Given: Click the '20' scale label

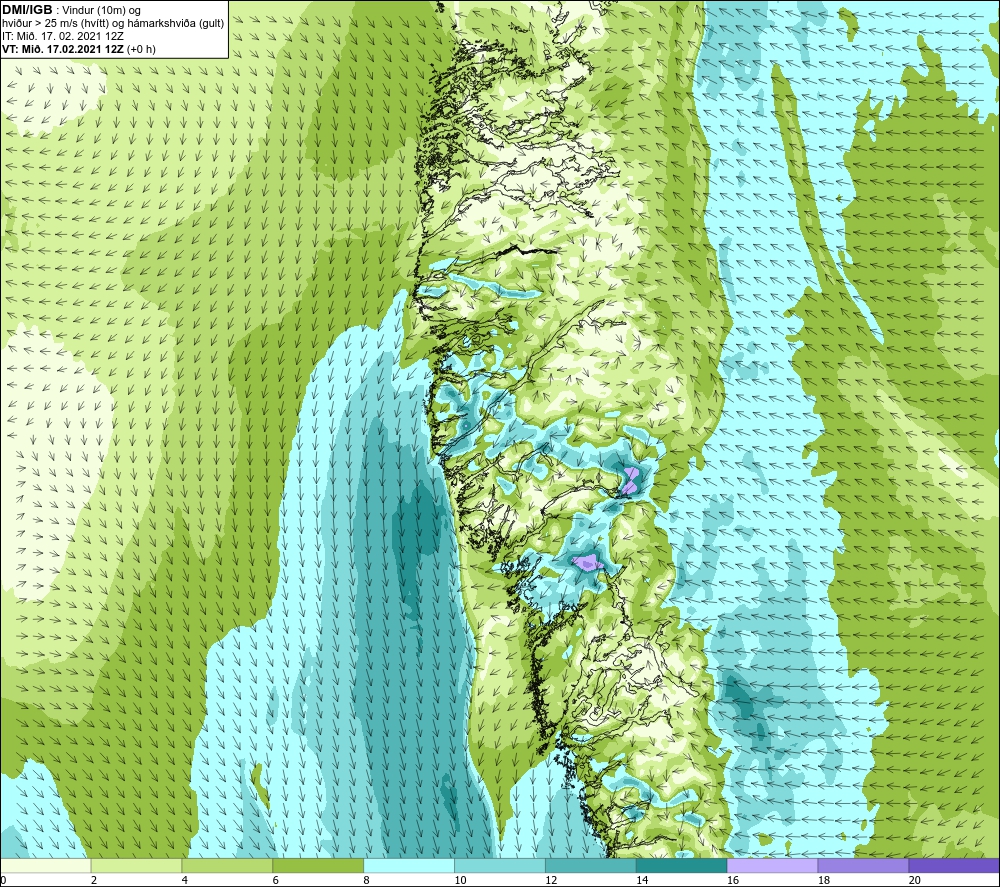Looking at the screenshot, I should 915,880.
